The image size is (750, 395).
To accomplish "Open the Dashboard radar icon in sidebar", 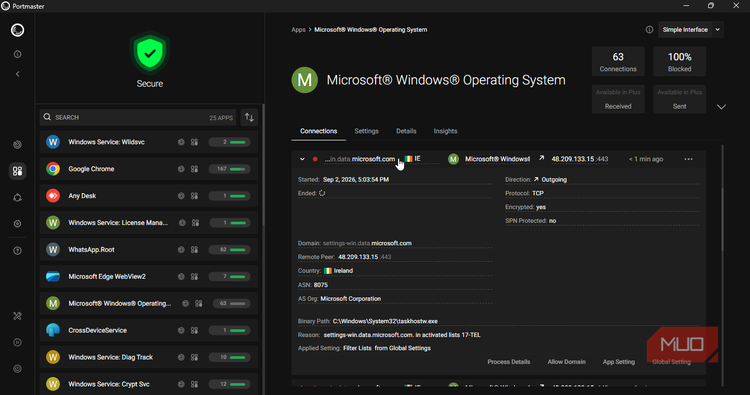I will click(x=17, y=144).
